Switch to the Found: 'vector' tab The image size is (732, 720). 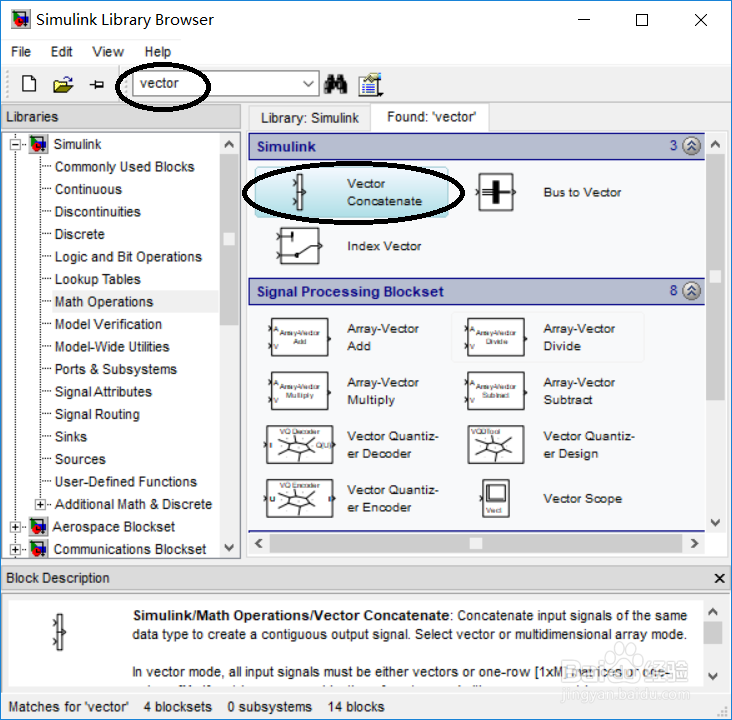(x=431, y=117)
